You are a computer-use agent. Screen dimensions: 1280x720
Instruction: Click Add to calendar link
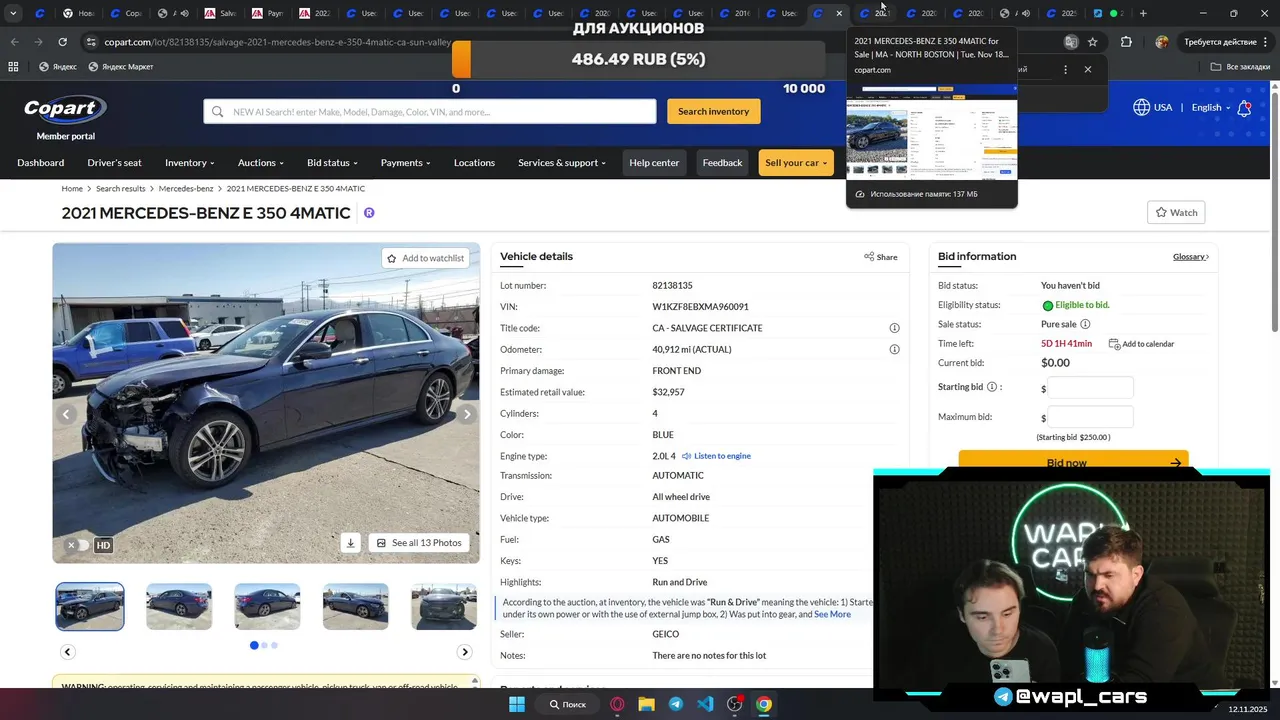click(1141, 344)
